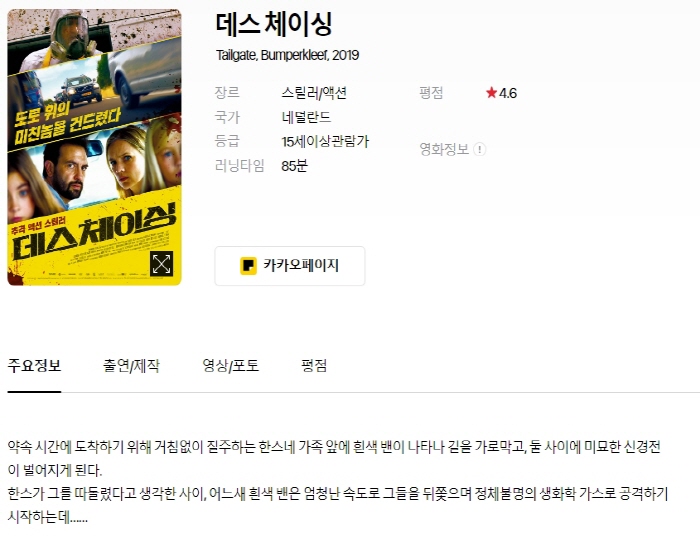Click the 스릴러/액션 genre text
The height and width of the screenshot is (536, 700).
coord(314,93)
